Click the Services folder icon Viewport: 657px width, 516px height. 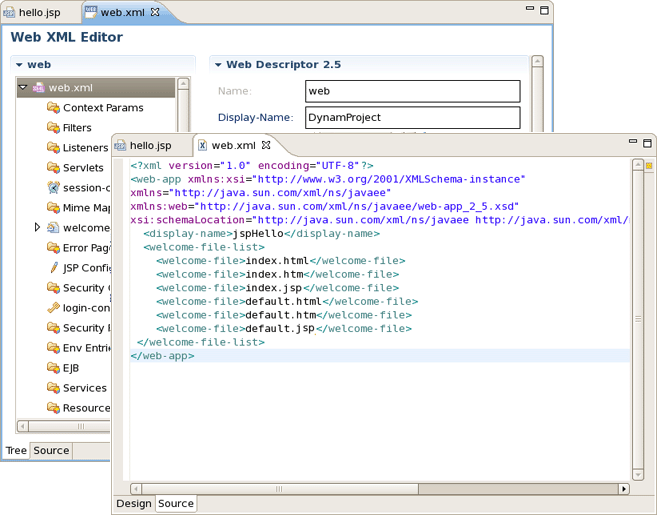click(53, 388)
